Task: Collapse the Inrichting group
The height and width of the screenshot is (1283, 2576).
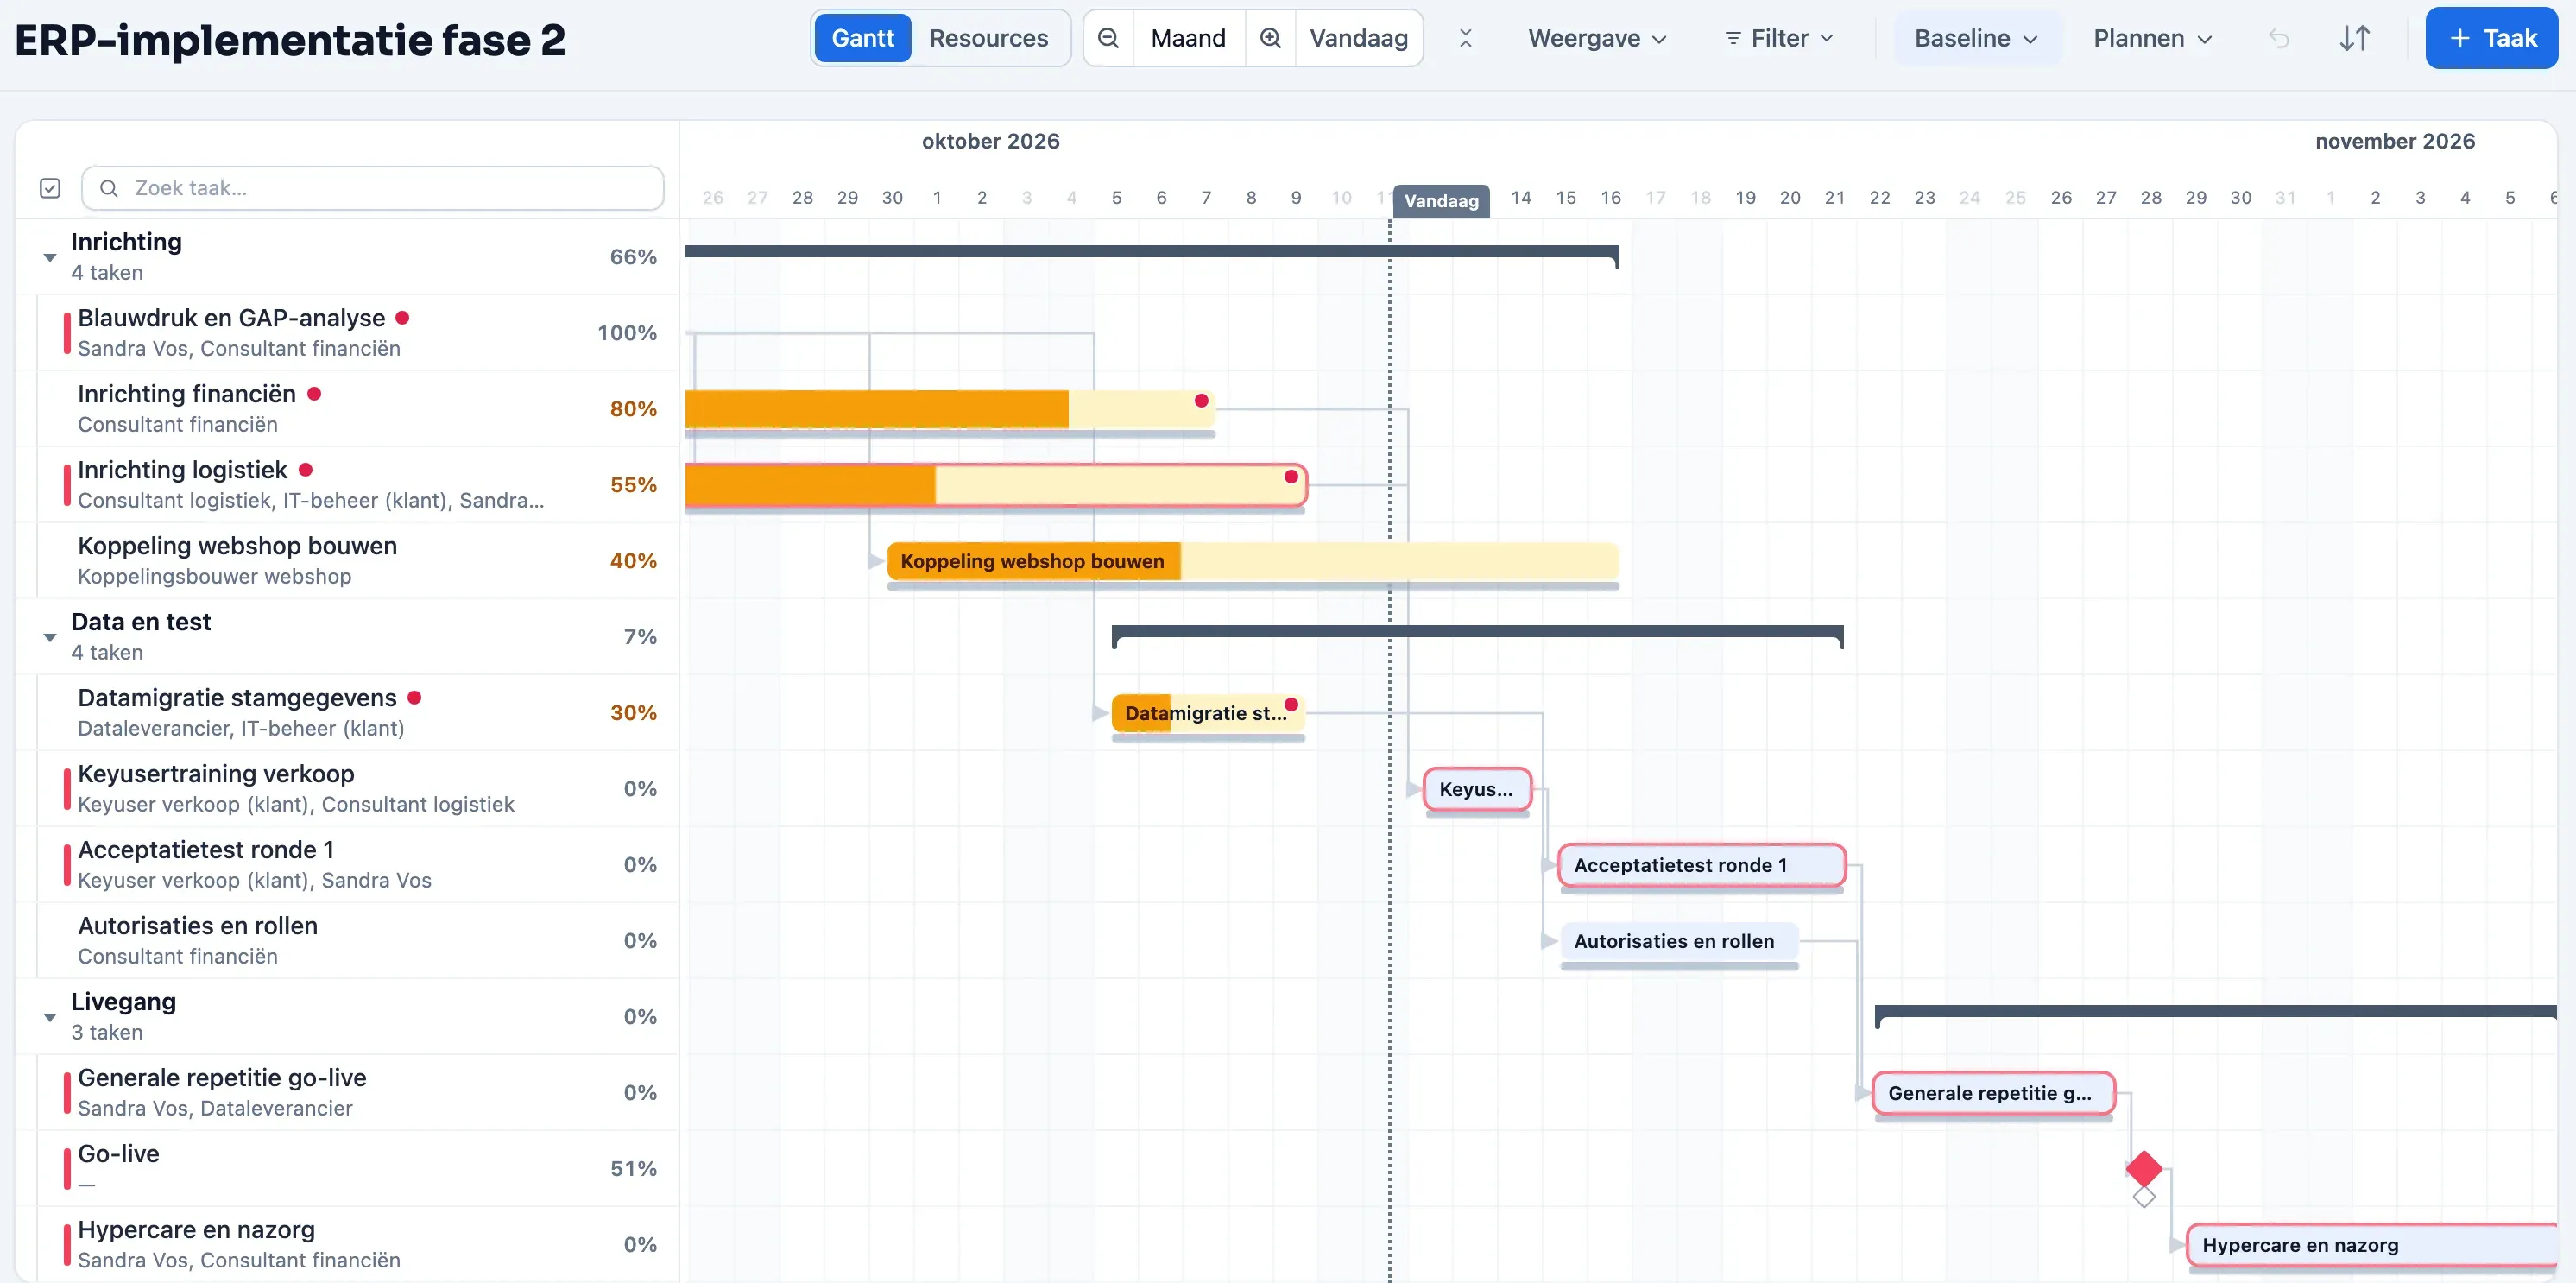Action: (49, 257)
